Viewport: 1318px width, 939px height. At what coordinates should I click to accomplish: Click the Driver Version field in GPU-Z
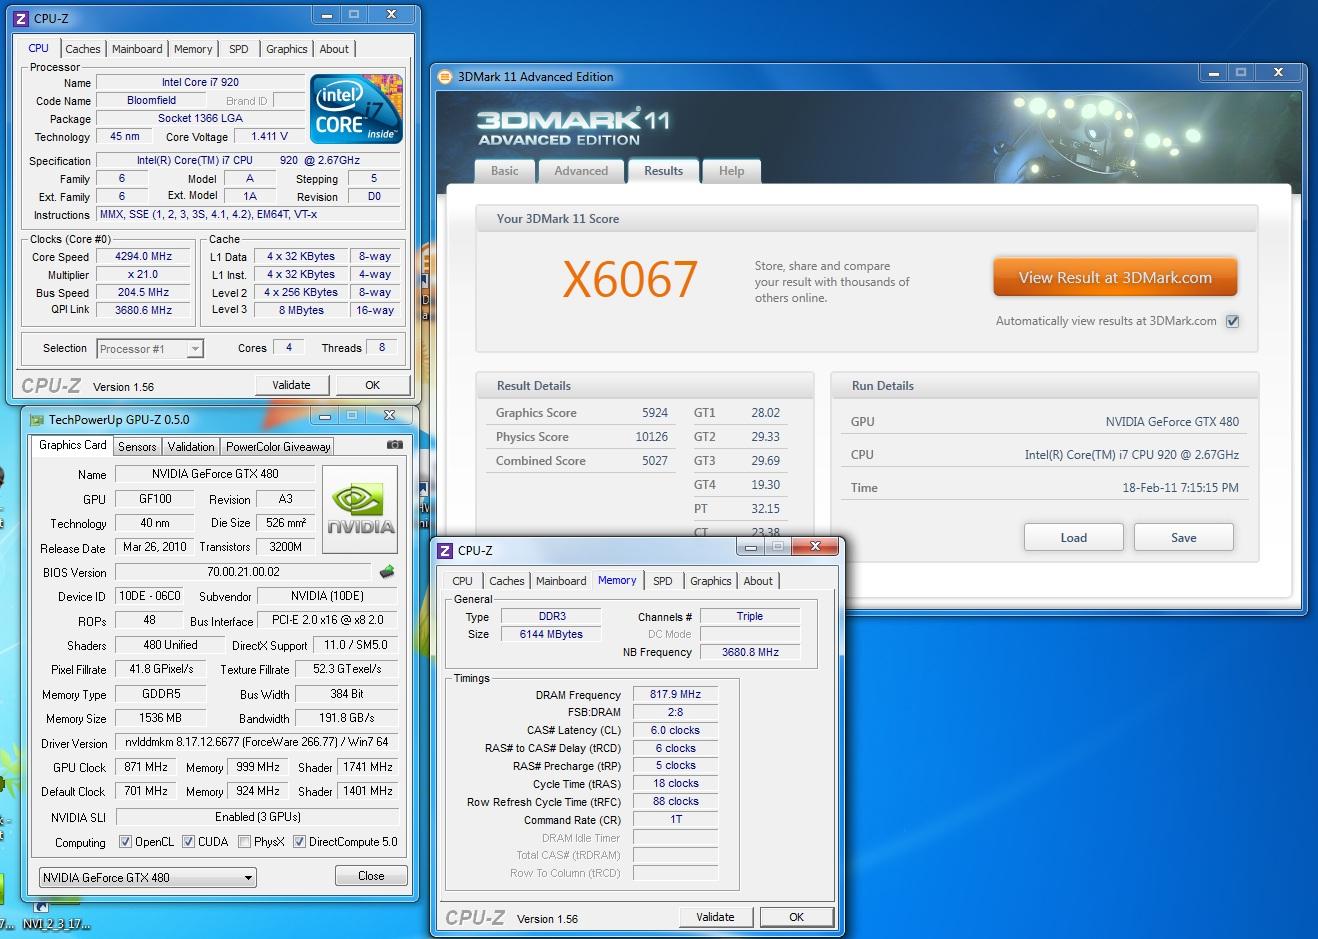257,742
